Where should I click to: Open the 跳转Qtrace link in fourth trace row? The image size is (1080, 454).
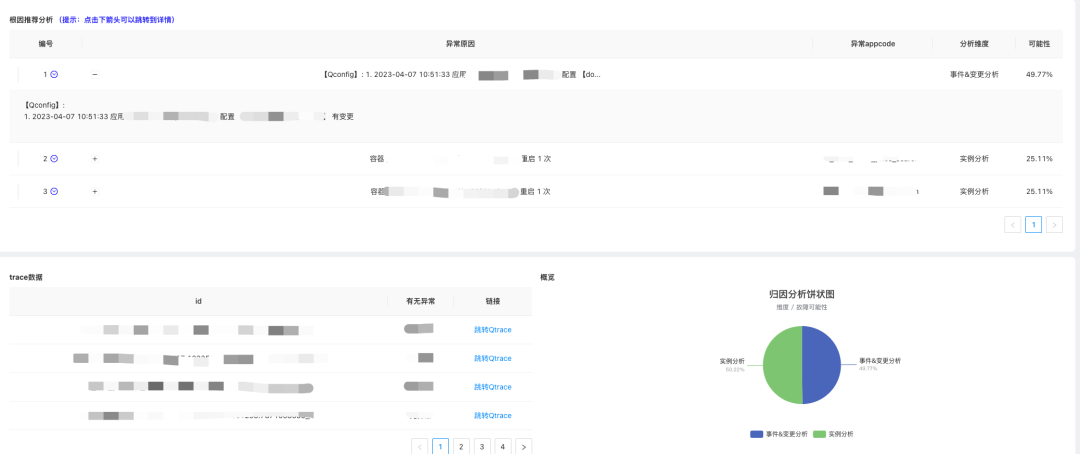[x=493, y=415]
